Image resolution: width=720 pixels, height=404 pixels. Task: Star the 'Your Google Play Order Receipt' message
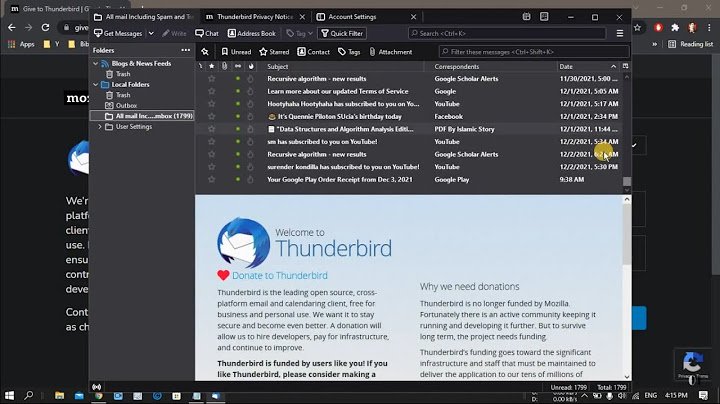coord(211,180)
